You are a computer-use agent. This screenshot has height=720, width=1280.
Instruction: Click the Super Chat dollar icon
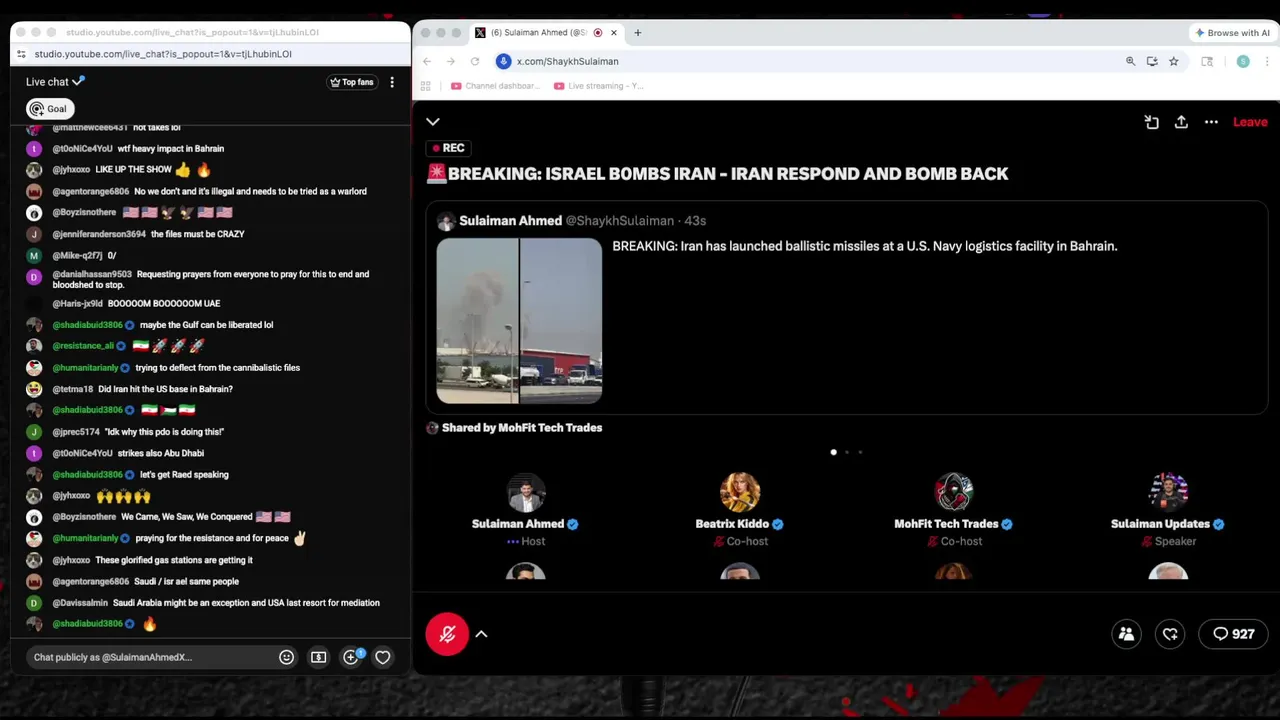coord(318,658)
